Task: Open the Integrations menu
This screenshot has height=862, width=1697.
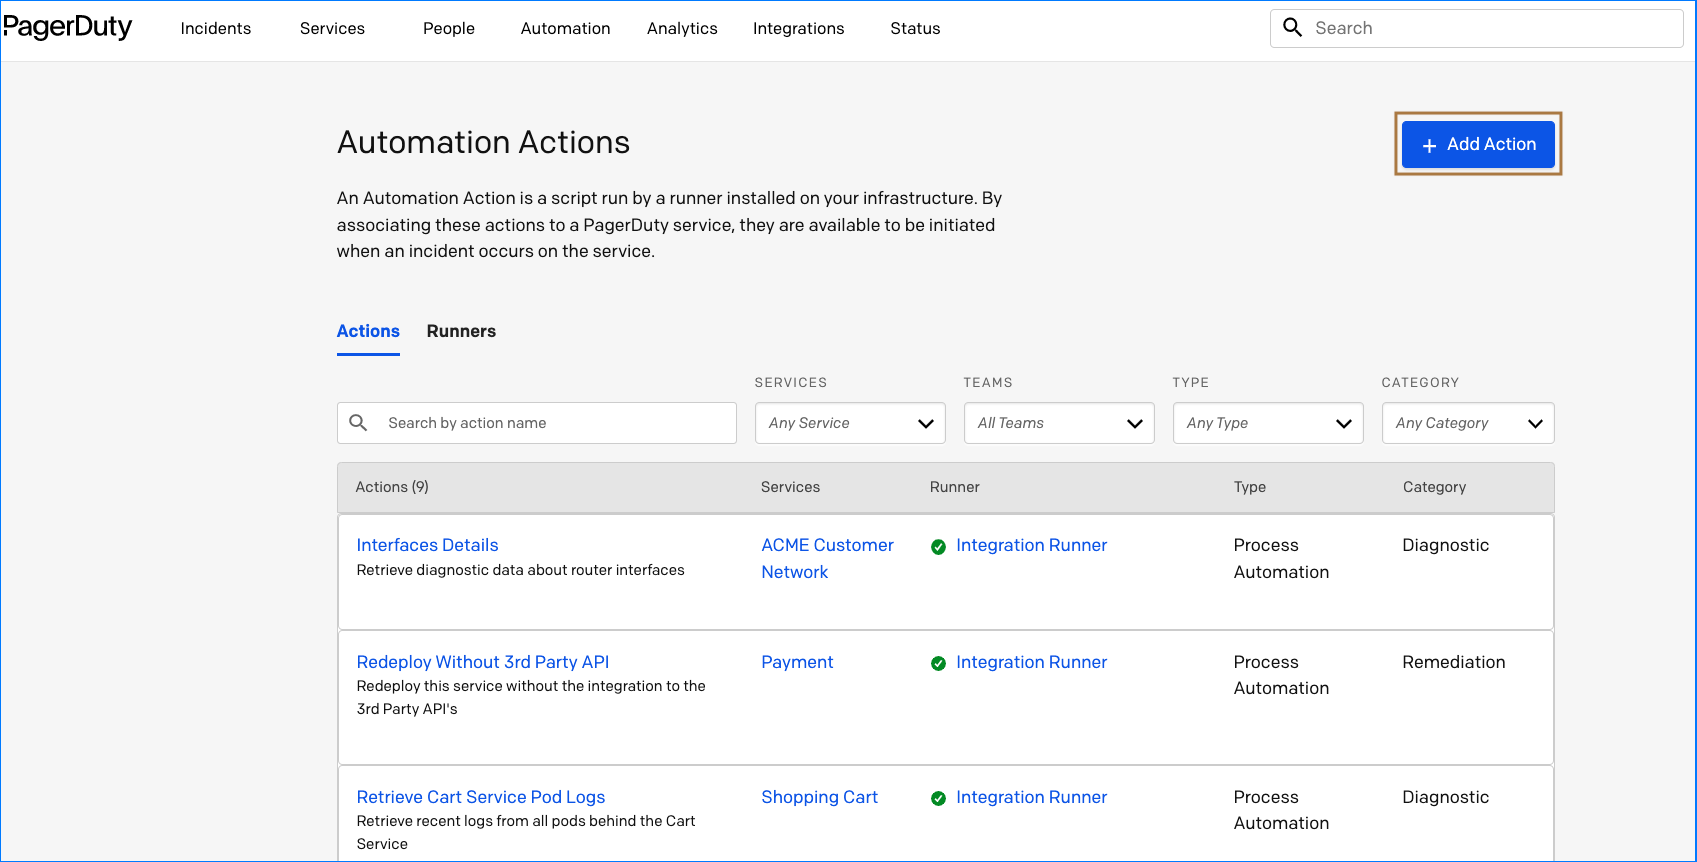Action: click(x=798, y=29)
